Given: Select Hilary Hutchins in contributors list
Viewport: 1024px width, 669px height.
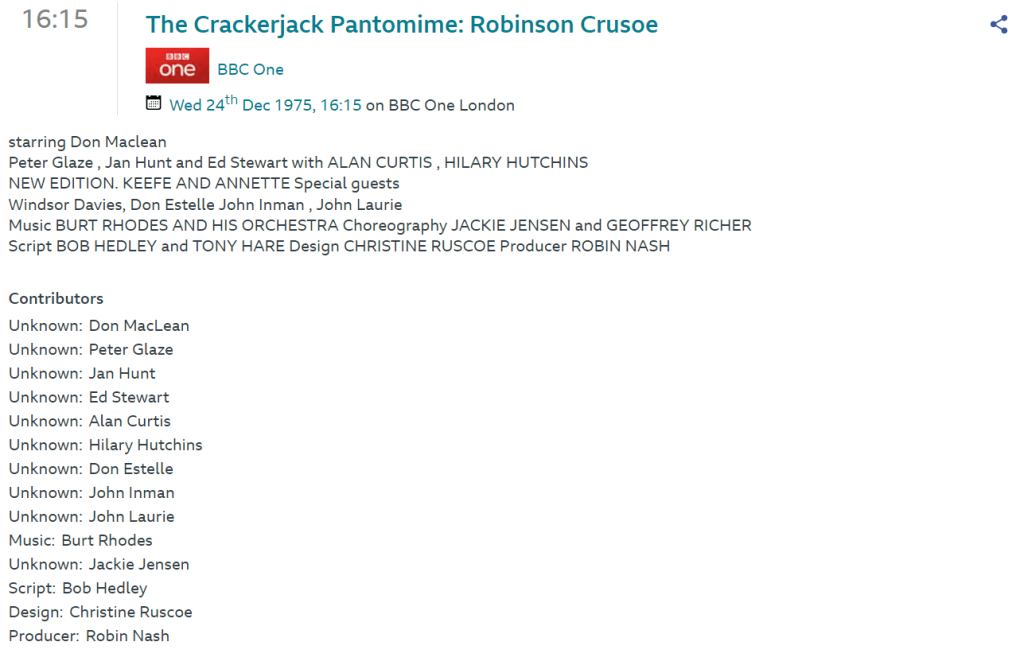Looking at the screenshot, I should [x=145, y=445].
